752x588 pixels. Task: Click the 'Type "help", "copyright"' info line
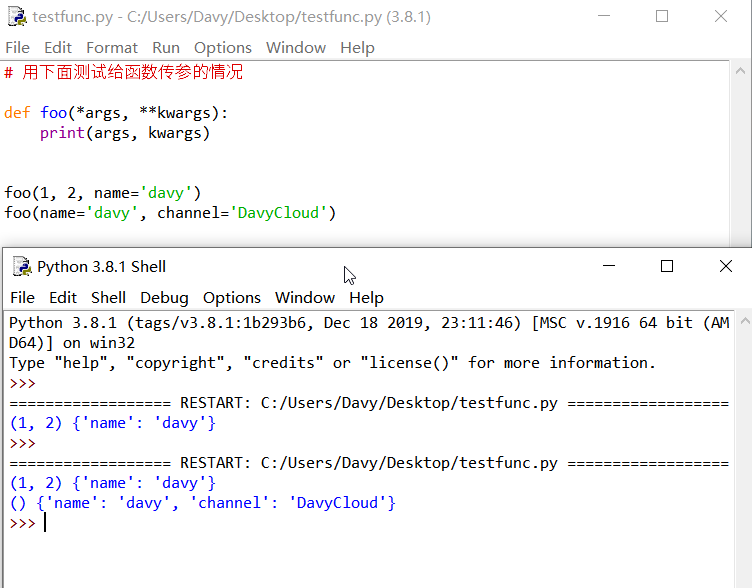point(332,363)
